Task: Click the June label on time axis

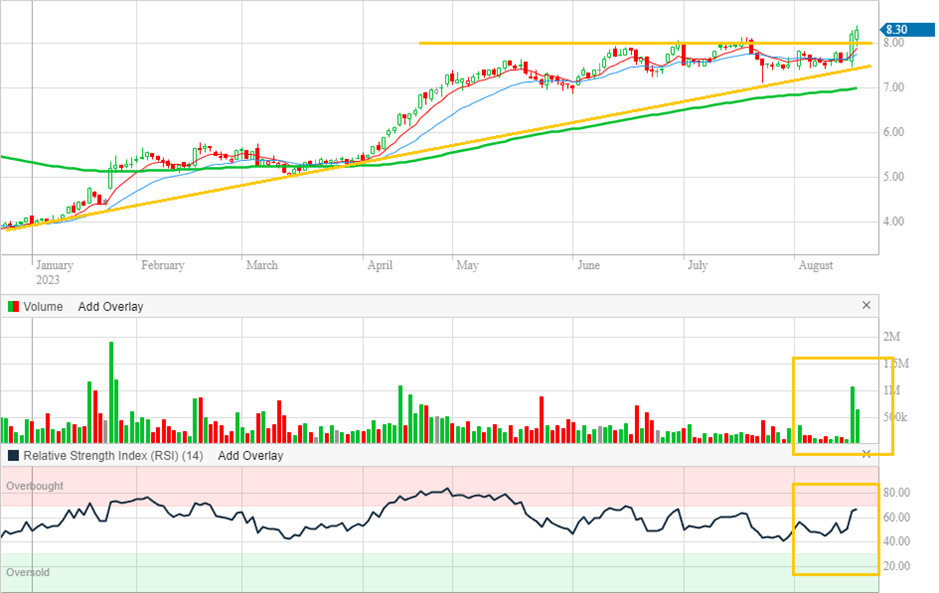Action: (588, 266)
